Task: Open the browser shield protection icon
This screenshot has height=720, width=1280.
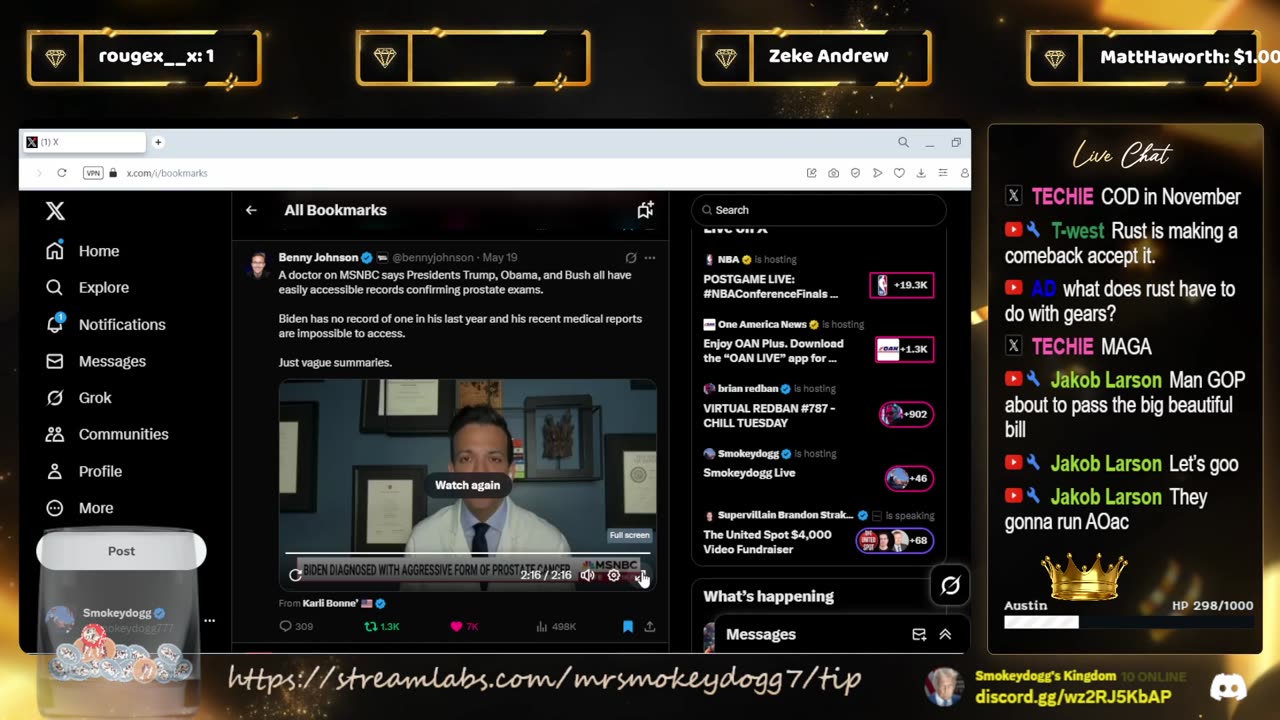Action: pyautogui.click(x=855, y=173)
